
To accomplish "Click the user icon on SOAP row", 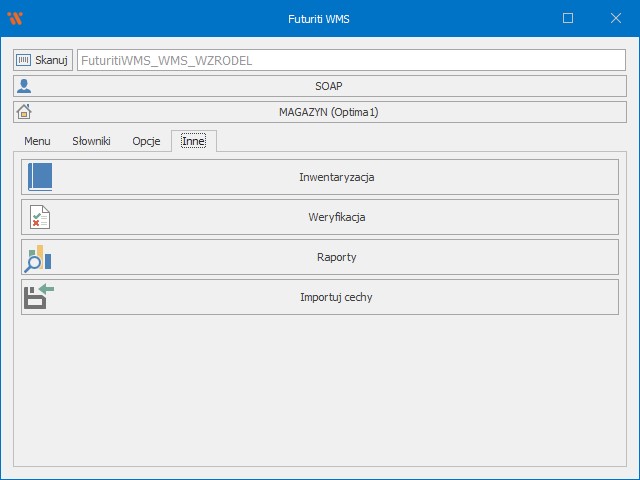I will click(x=25, y=86).
